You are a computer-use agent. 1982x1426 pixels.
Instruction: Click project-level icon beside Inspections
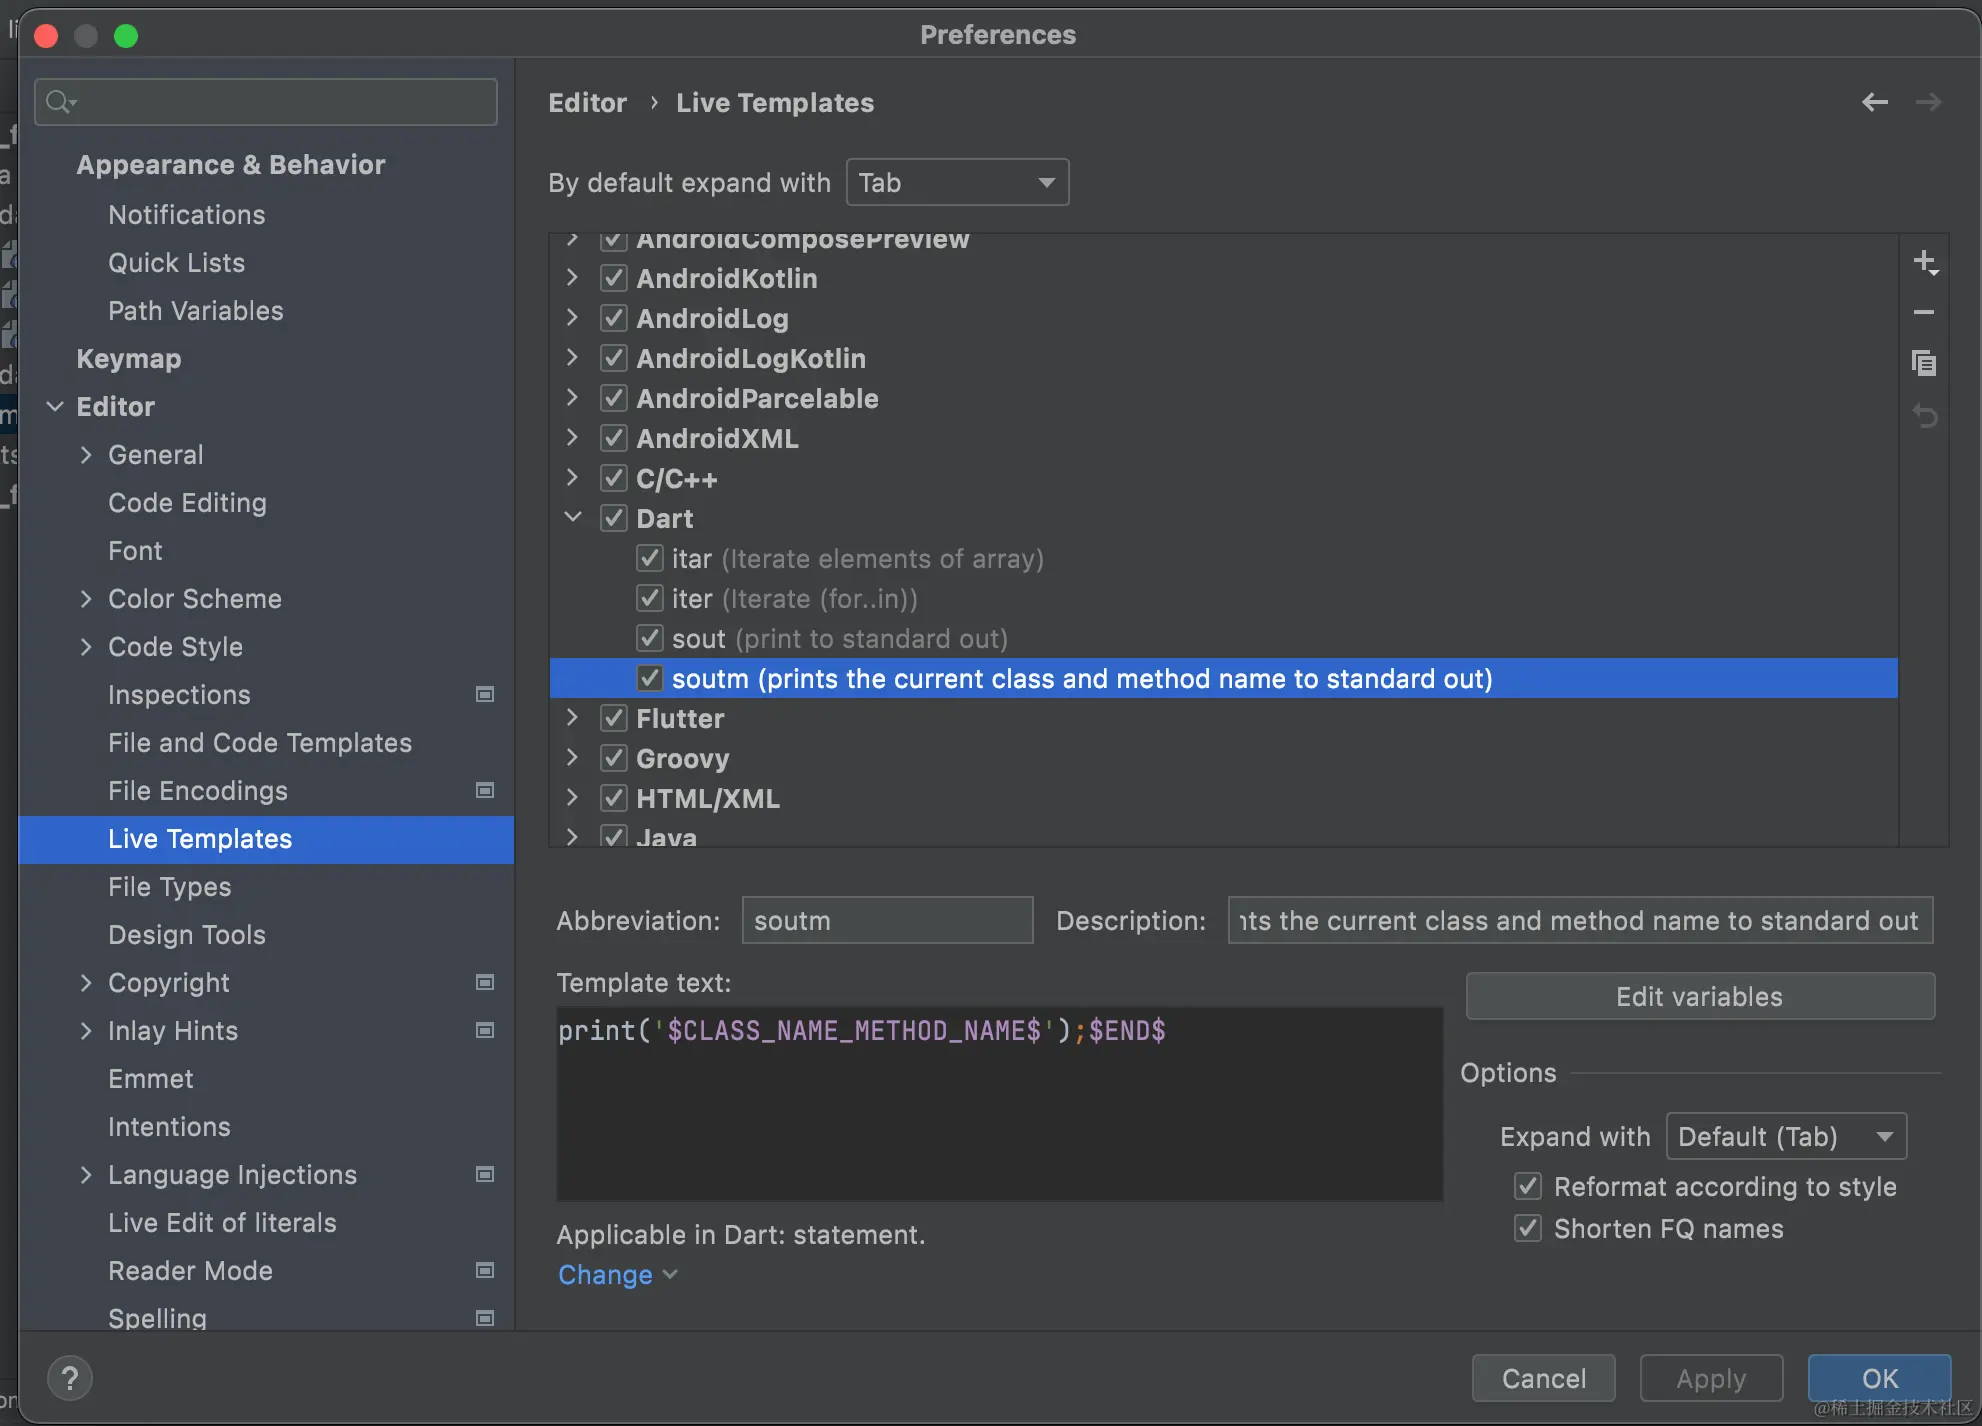coord(485,695)
